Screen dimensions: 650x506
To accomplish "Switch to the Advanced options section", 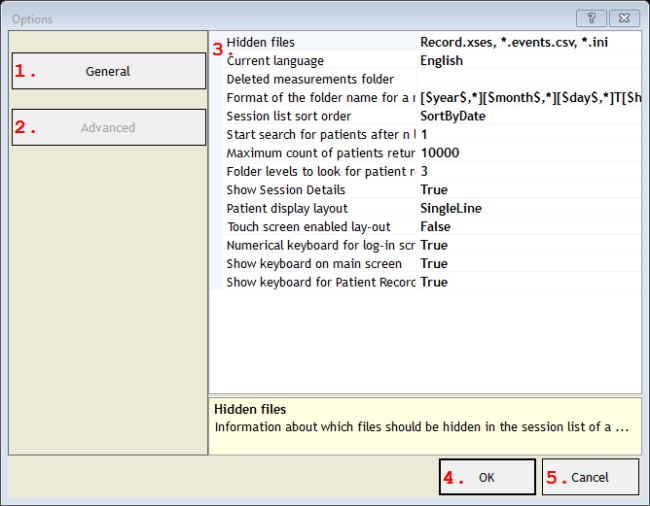I will 108,127.
